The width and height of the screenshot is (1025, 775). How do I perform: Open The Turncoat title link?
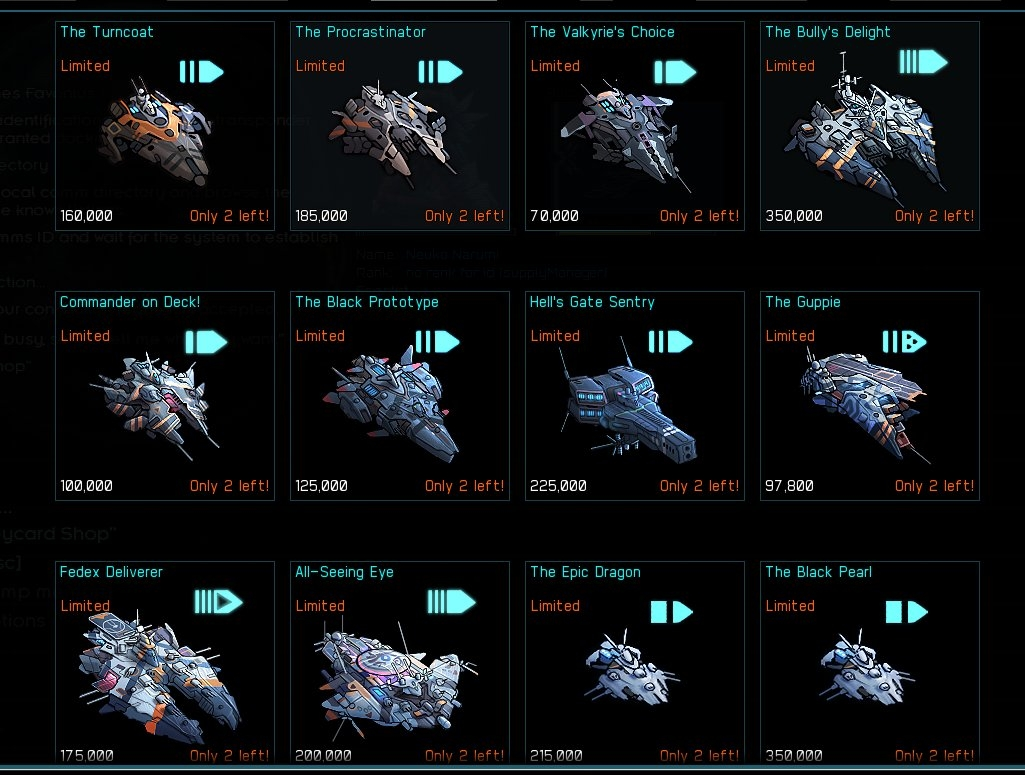107,32
